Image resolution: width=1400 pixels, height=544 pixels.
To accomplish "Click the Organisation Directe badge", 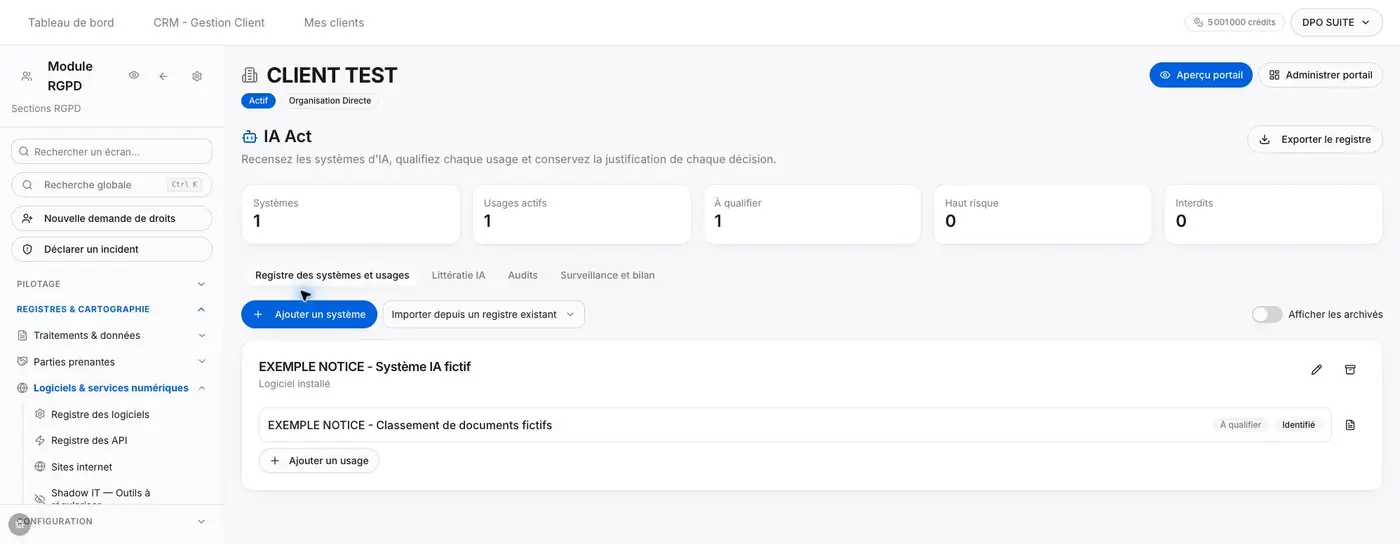I will [330, 101].
